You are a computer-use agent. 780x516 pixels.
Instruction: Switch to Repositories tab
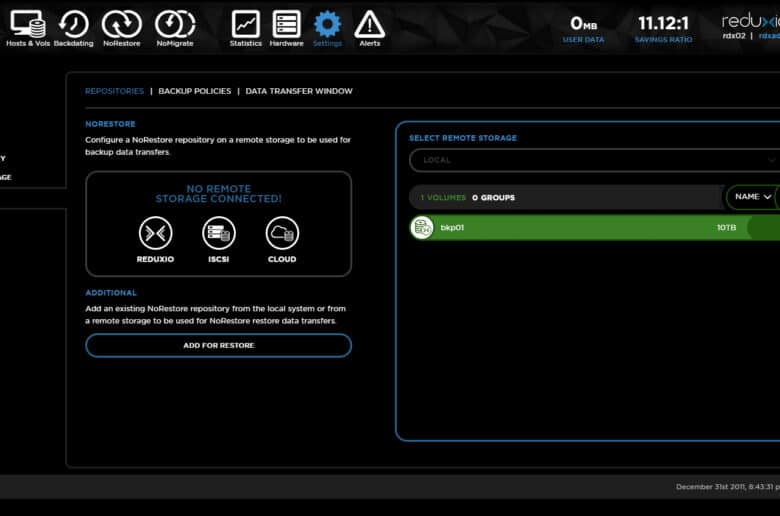pyautogui.click(x=114, y=91)
